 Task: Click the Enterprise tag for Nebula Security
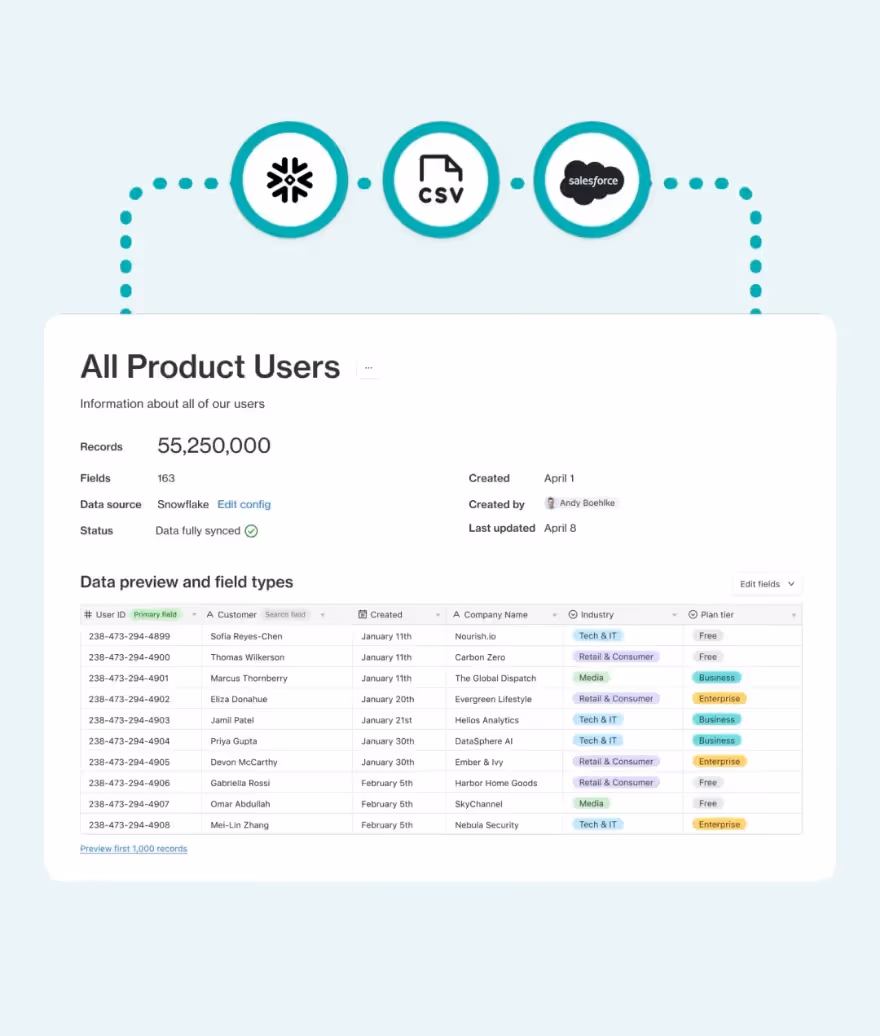click(x=719, y=825)
